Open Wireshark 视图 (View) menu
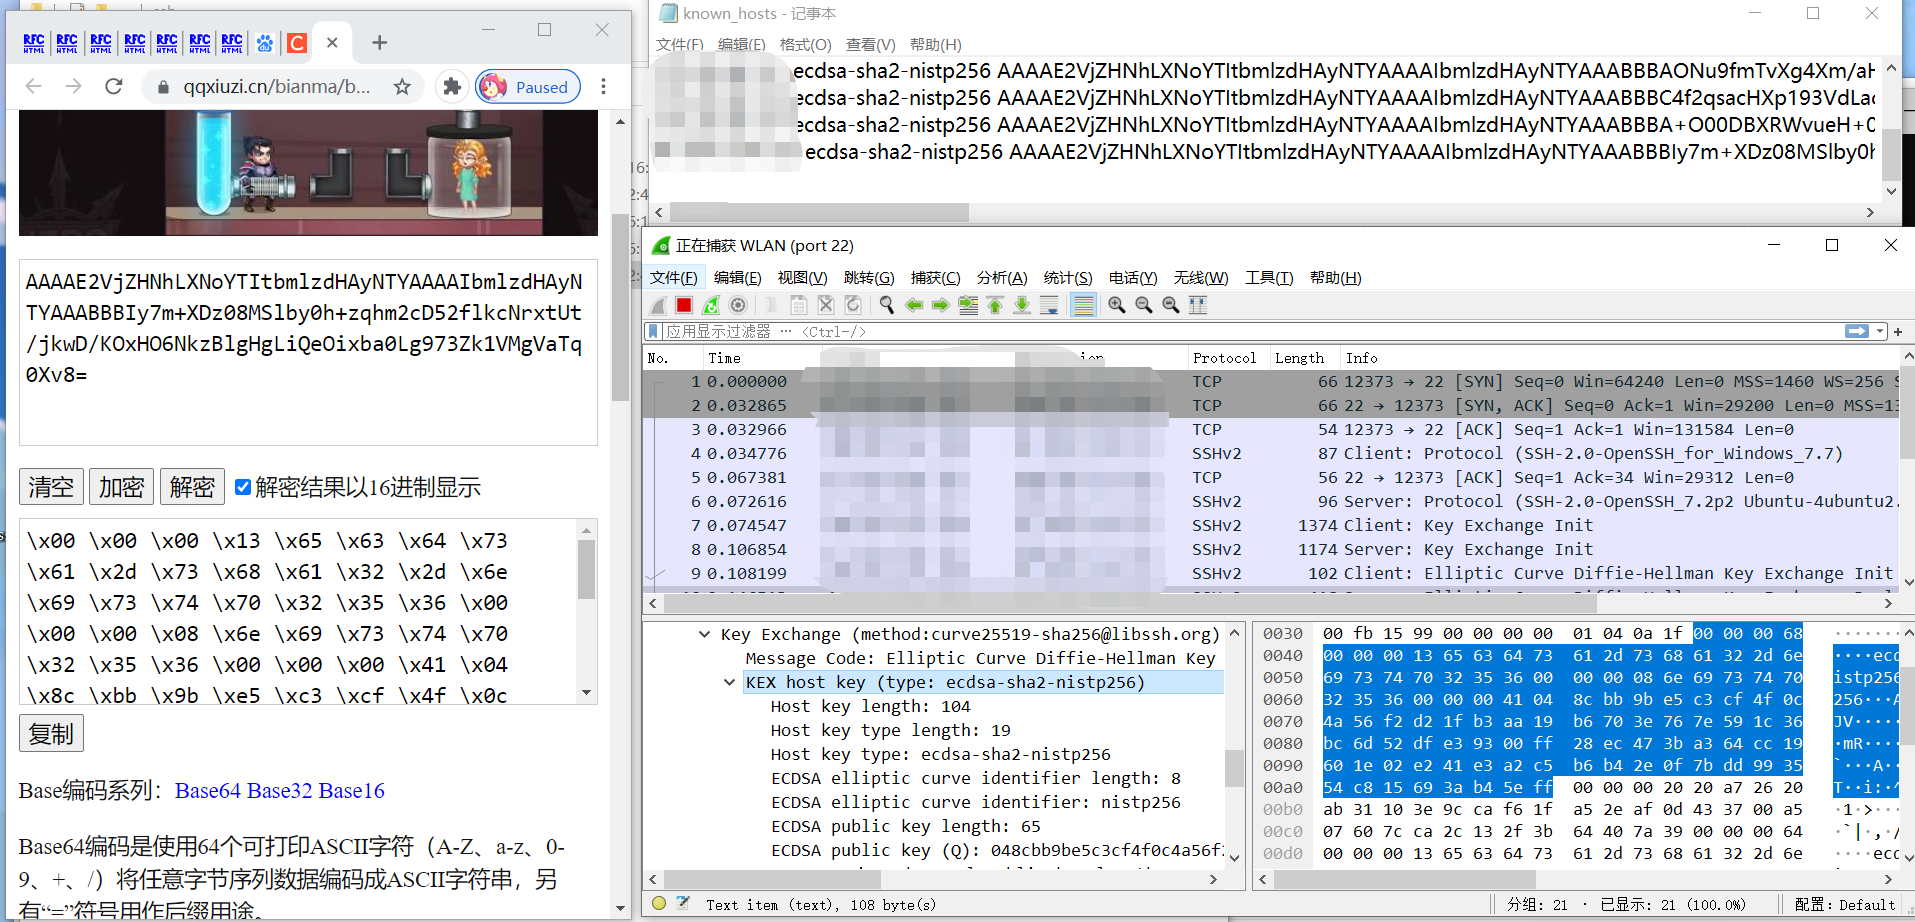Image resolution: width=1915 pixels, height=922 pixels. coord(802,278)
